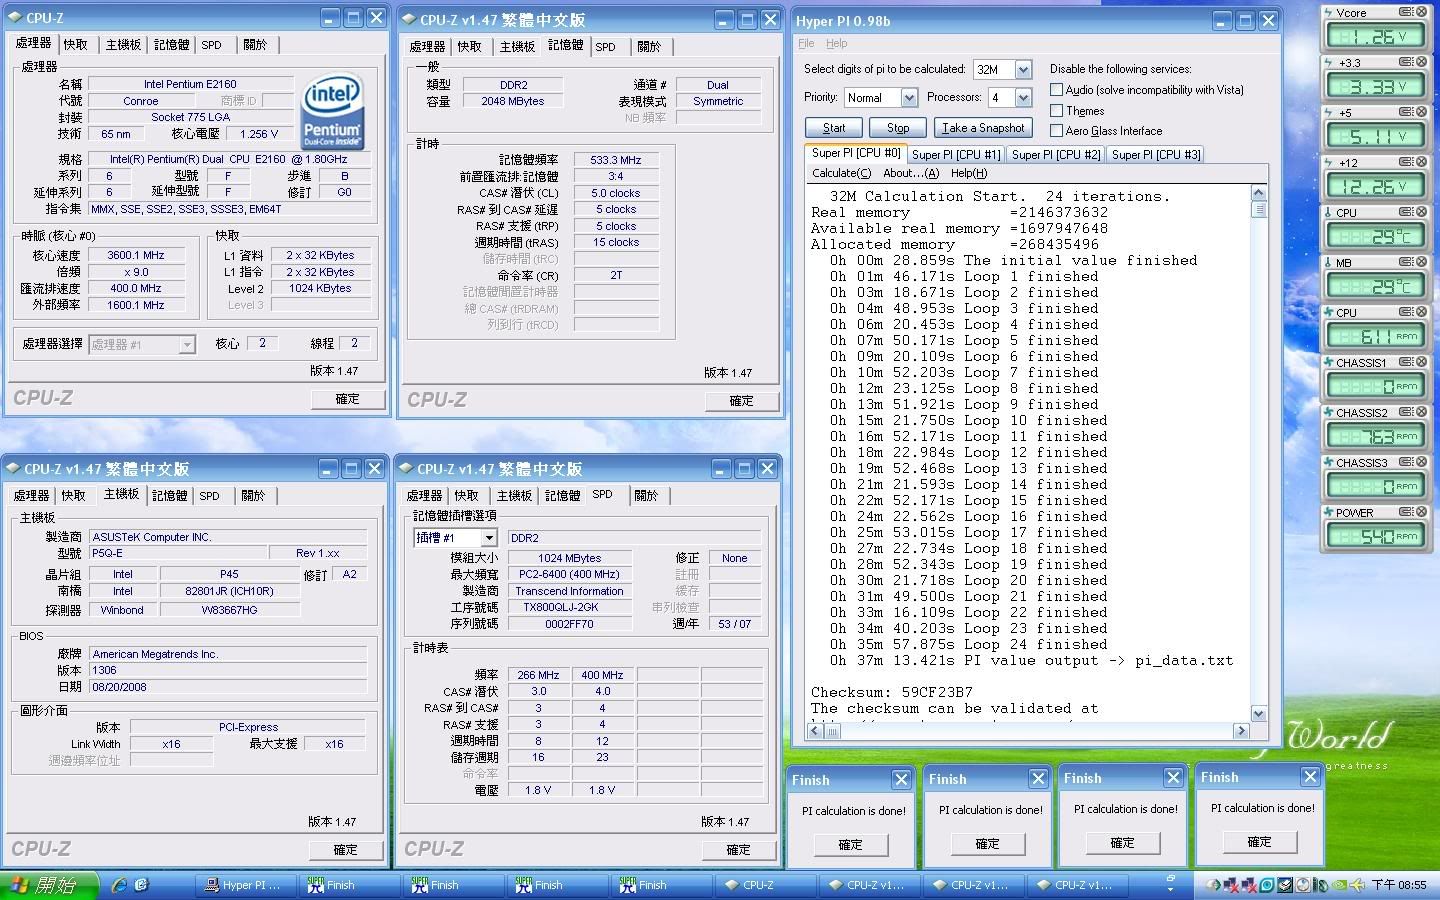This screenshot has width=1440, height=900.
Task: Click the Intel Pentium logo in CPU-Z
Action: click(332, 112)
